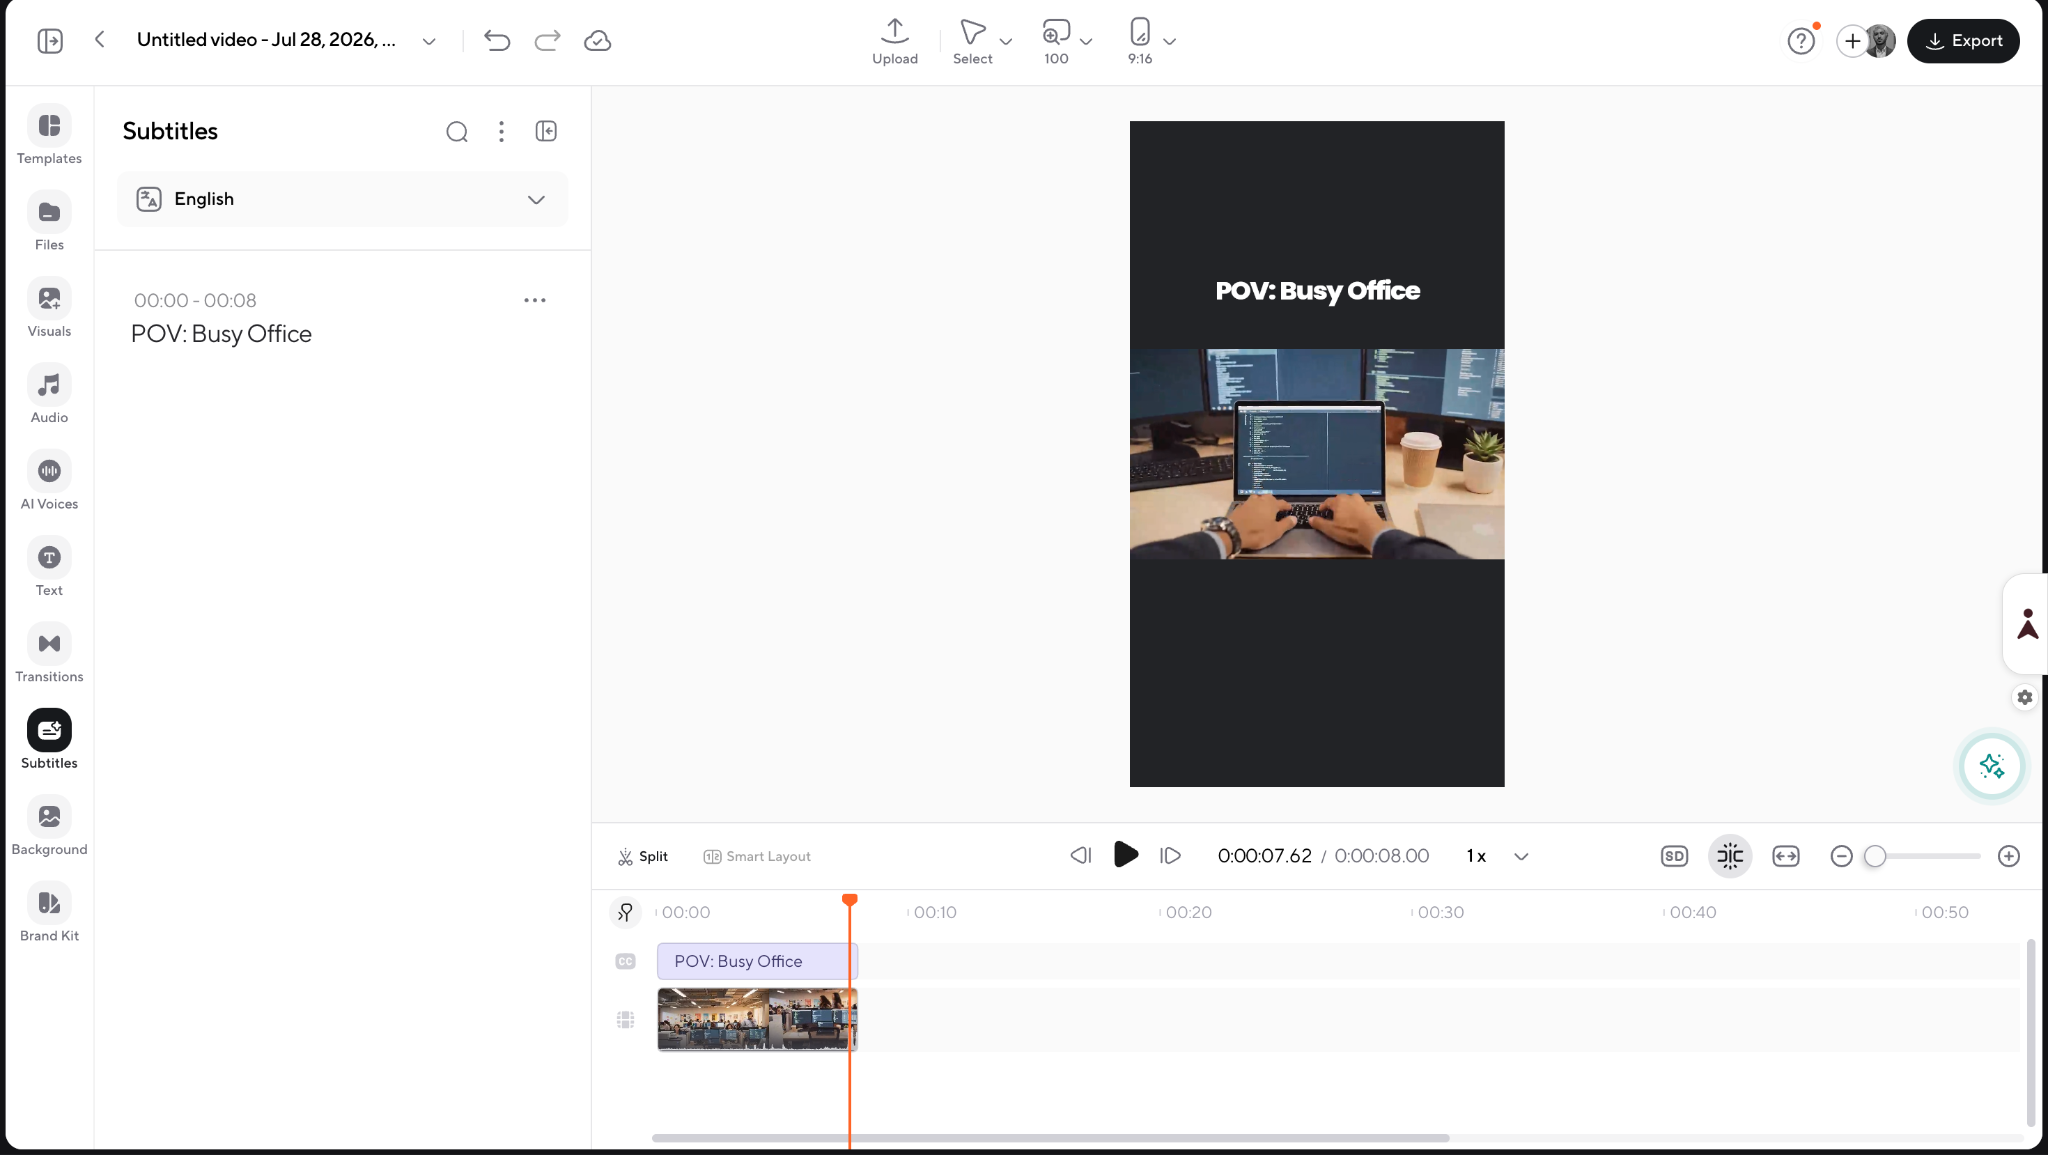Screen dimensions: 2048x1155
Task: Skip to next frame
Action: pyautogui.click(x=1170, y=856)
